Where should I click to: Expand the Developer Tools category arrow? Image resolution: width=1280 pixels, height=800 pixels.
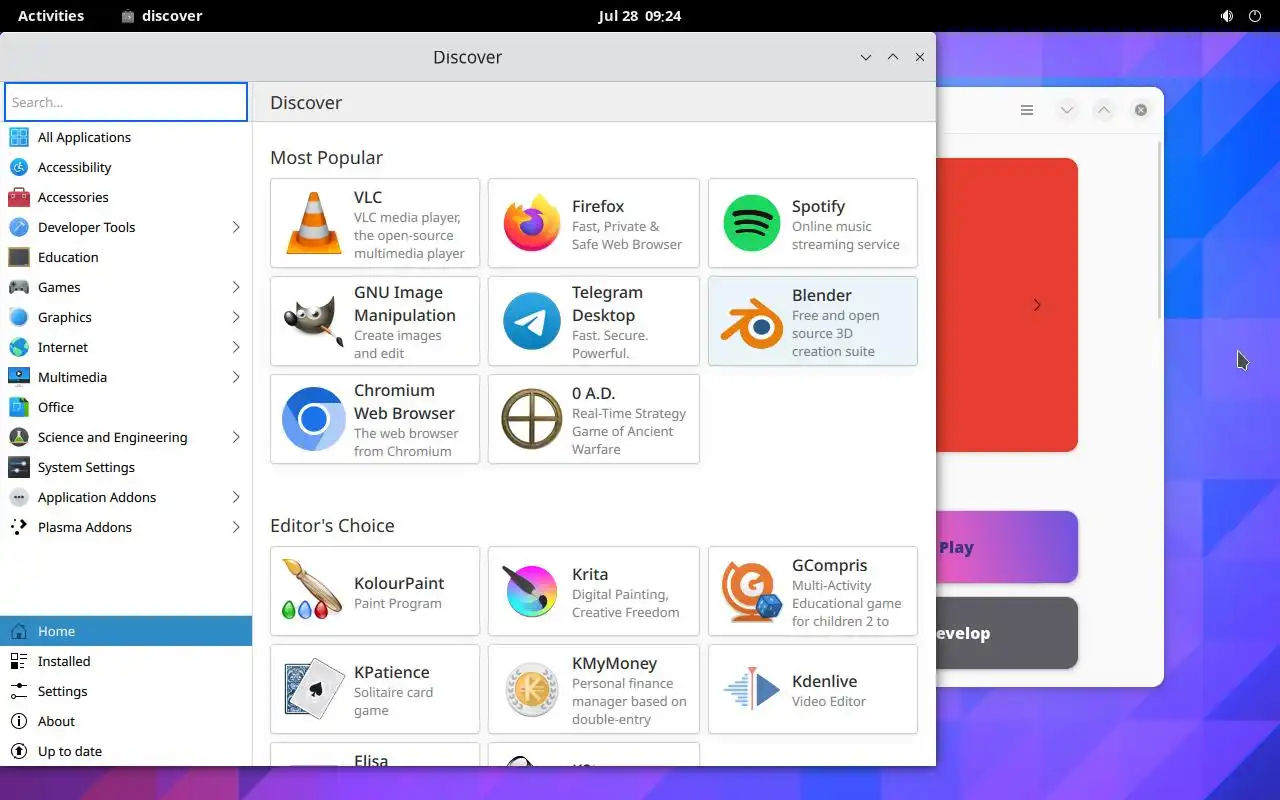pos(236,227)
